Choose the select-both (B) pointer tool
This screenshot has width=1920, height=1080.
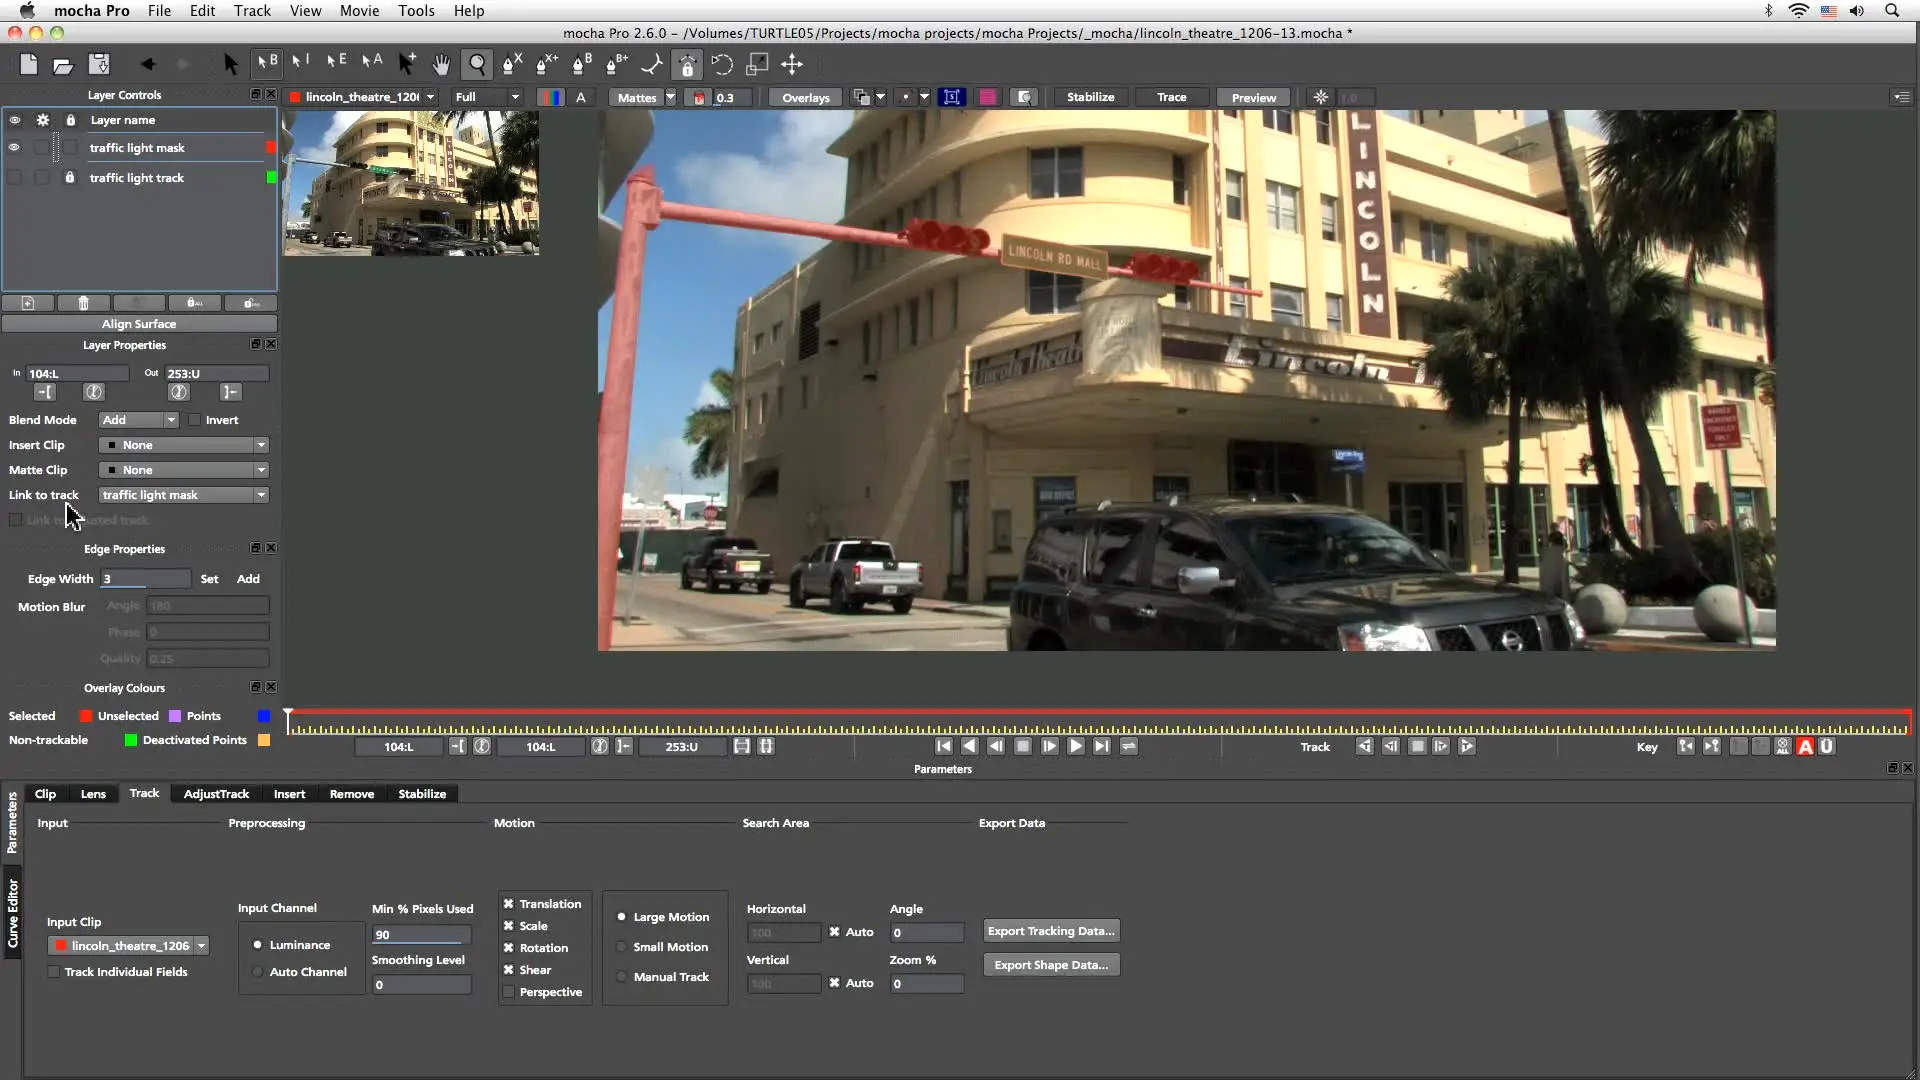tap(267, 63)
